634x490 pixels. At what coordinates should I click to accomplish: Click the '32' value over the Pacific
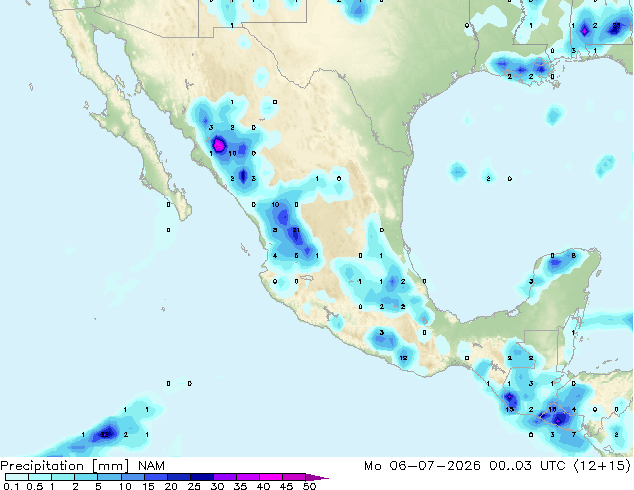pos(104,435)
